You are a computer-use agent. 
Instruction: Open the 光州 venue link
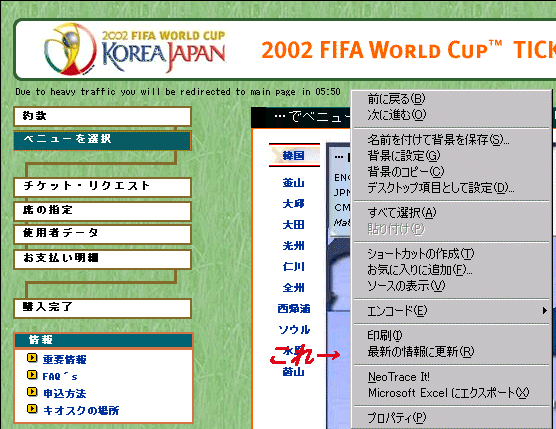coord(293,246)
